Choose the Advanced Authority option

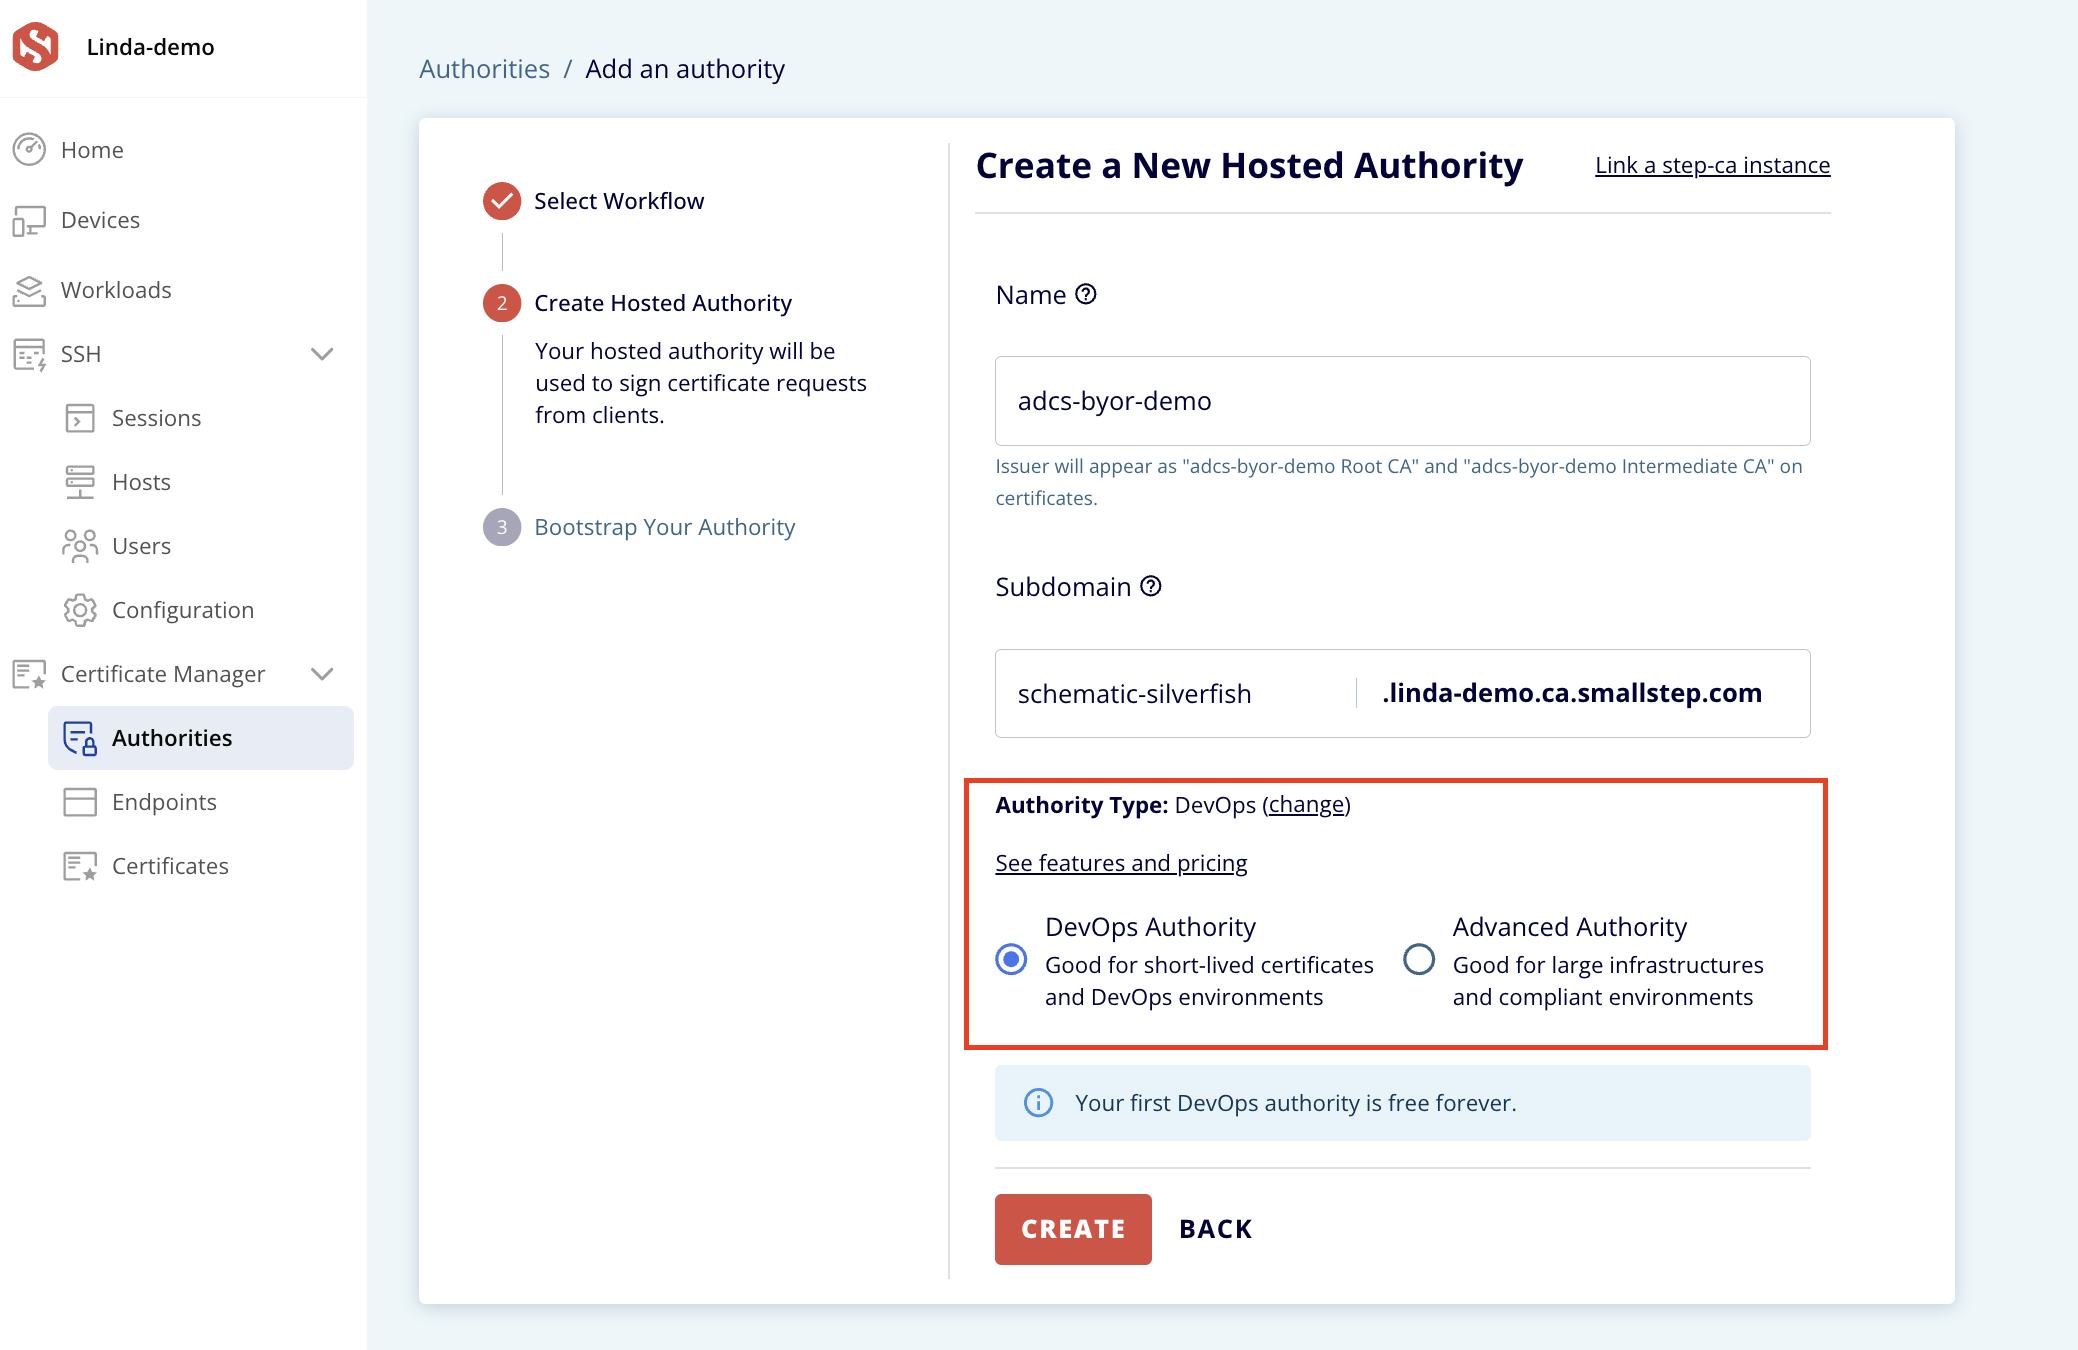(1419, 962)
